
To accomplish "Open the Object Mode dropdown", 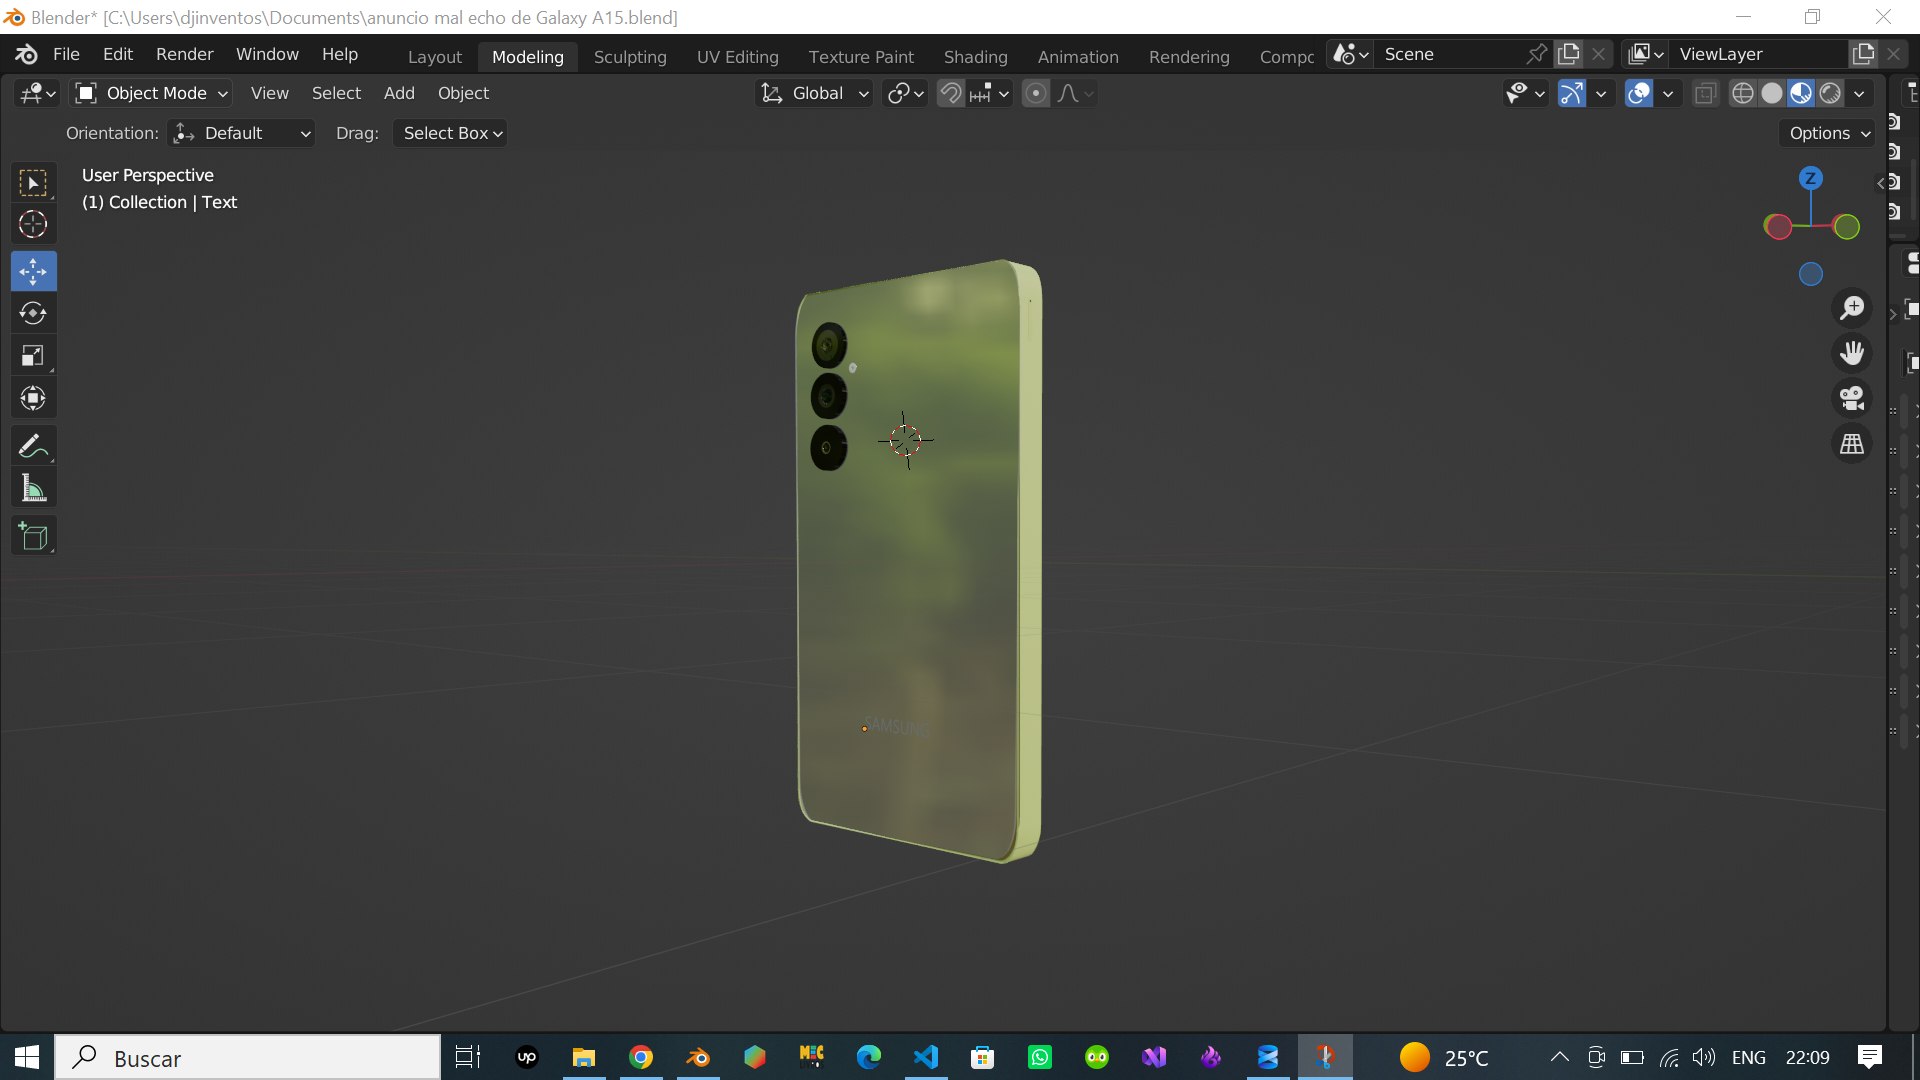I will coord(153,93).
